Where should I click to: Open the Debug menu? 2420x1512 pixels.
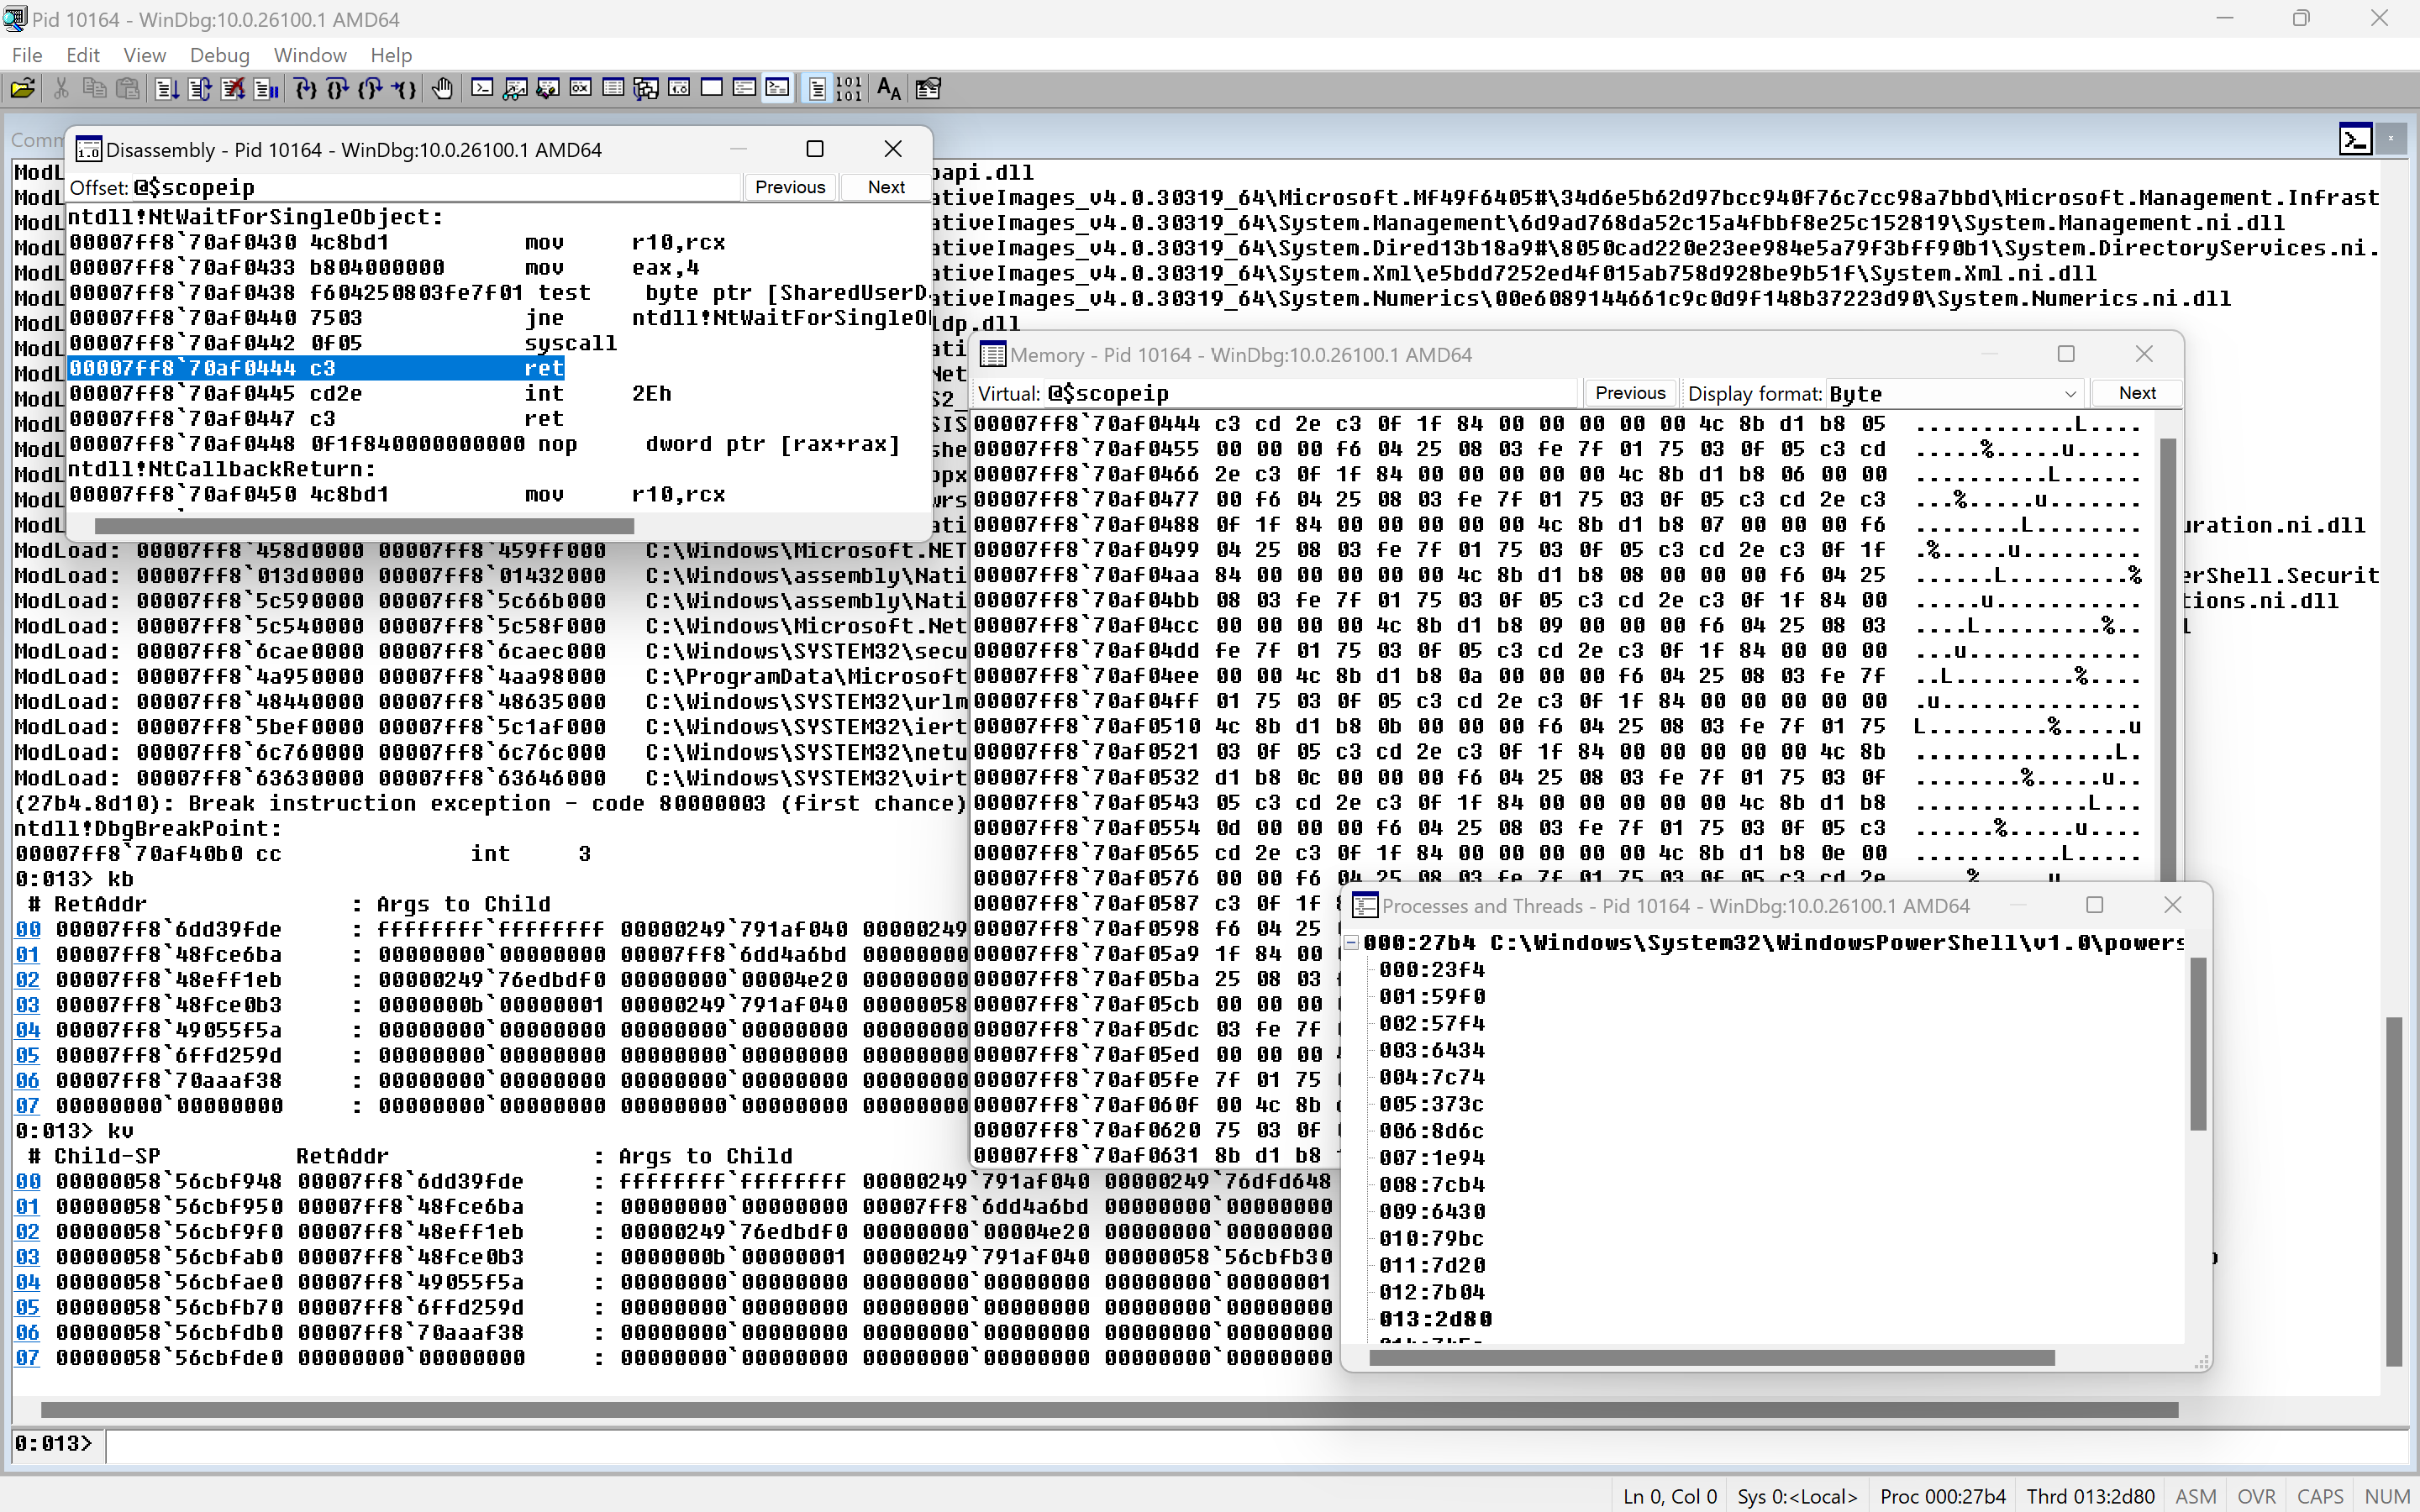[219, 55]
